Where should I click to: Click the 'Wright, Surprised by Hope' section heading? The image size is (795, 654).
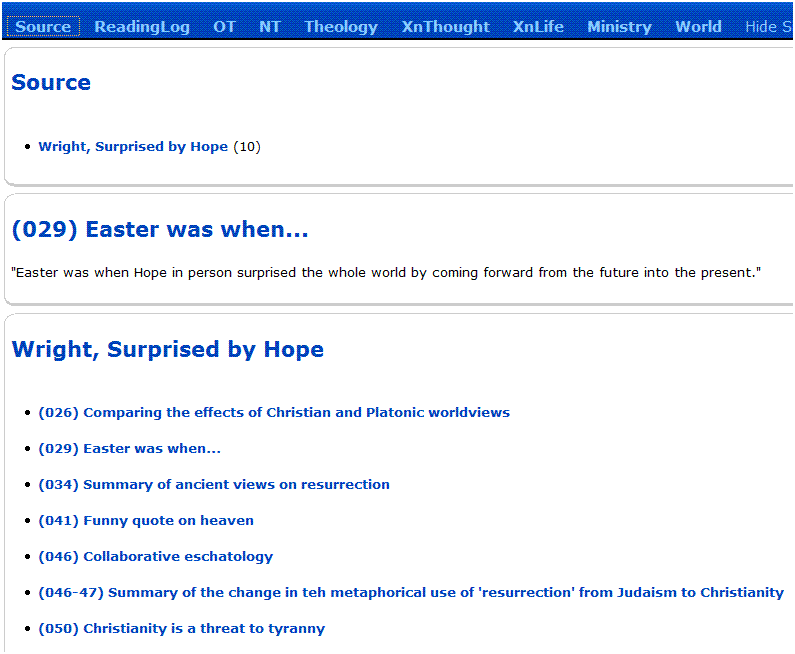[x=168, y=349]
